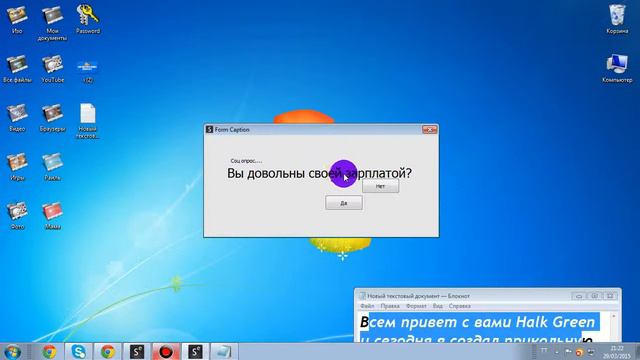Click the network tray icon
This screenshot has height=360, width=640.
coord(591,352)
